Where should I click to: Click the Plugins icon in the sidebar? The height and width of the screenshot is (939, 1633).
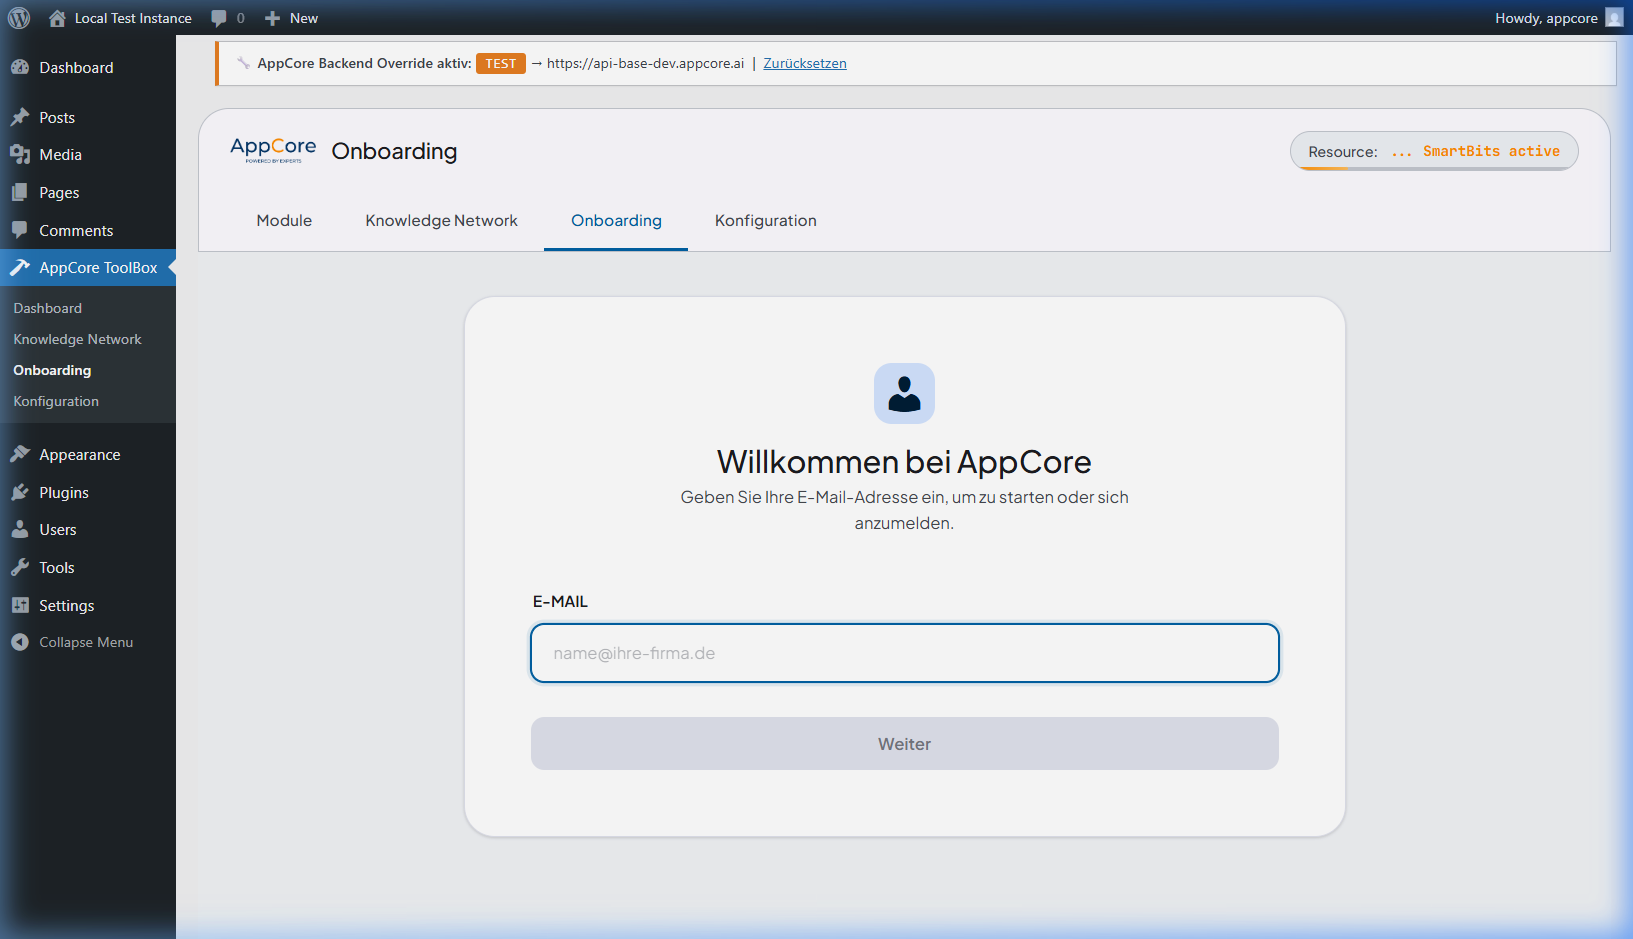[20, 492]
